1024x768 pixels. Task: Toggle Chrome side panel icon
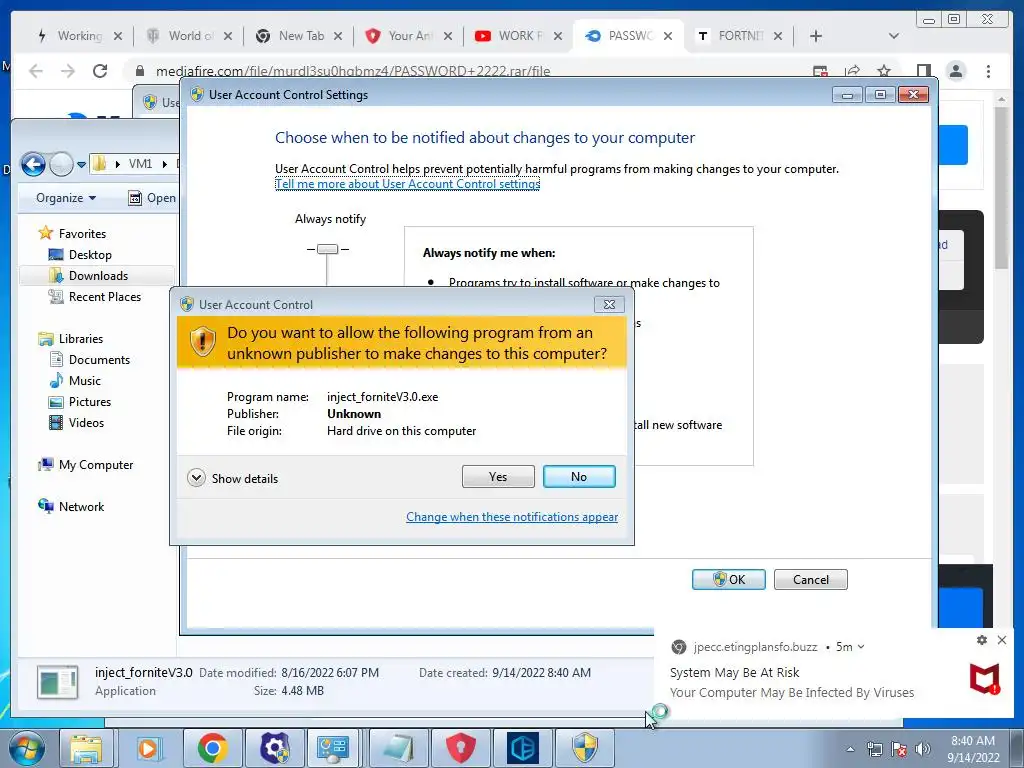coord(923,71)
